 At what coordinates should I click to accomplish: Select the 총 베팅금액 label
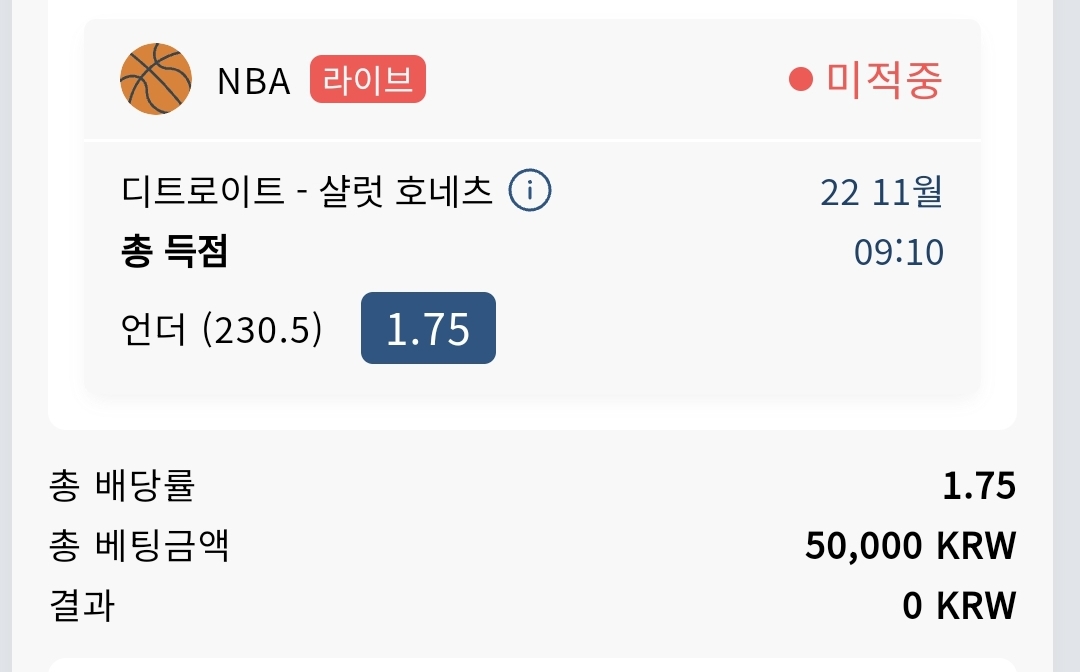(138, 546)
